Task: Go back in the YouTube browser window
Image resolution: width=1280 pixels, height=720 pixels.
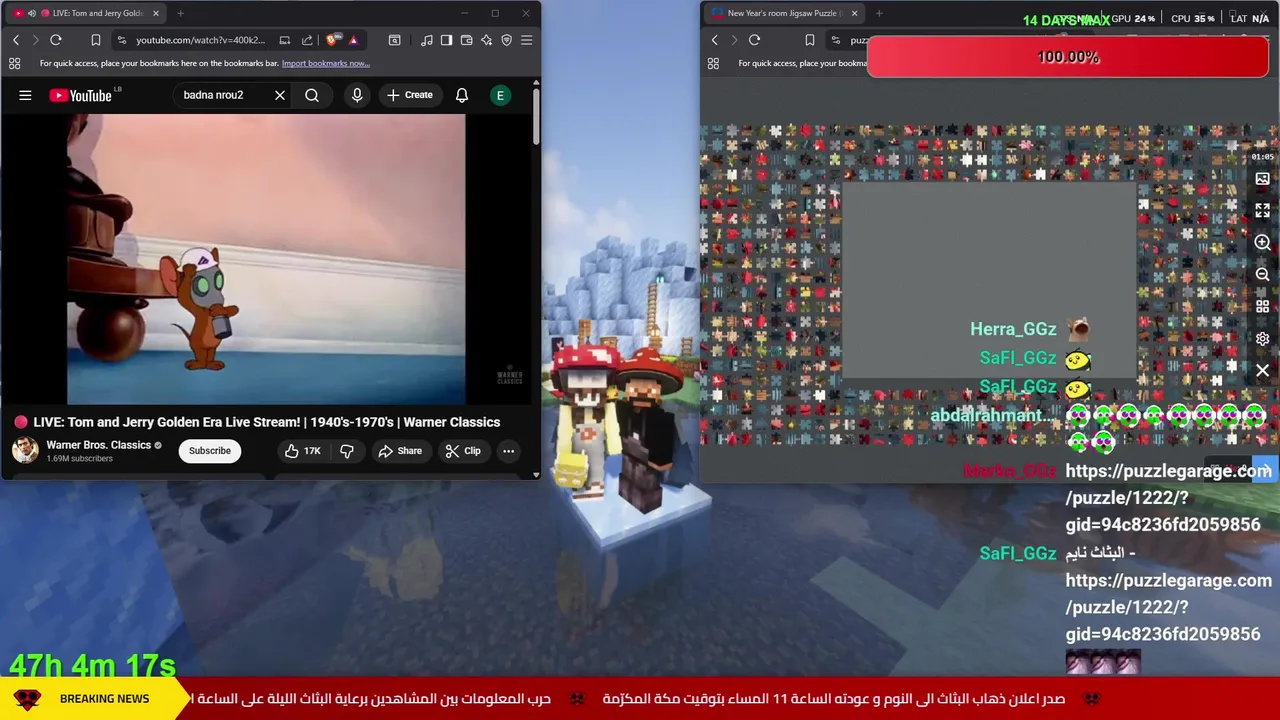Action: coord(16,40)
